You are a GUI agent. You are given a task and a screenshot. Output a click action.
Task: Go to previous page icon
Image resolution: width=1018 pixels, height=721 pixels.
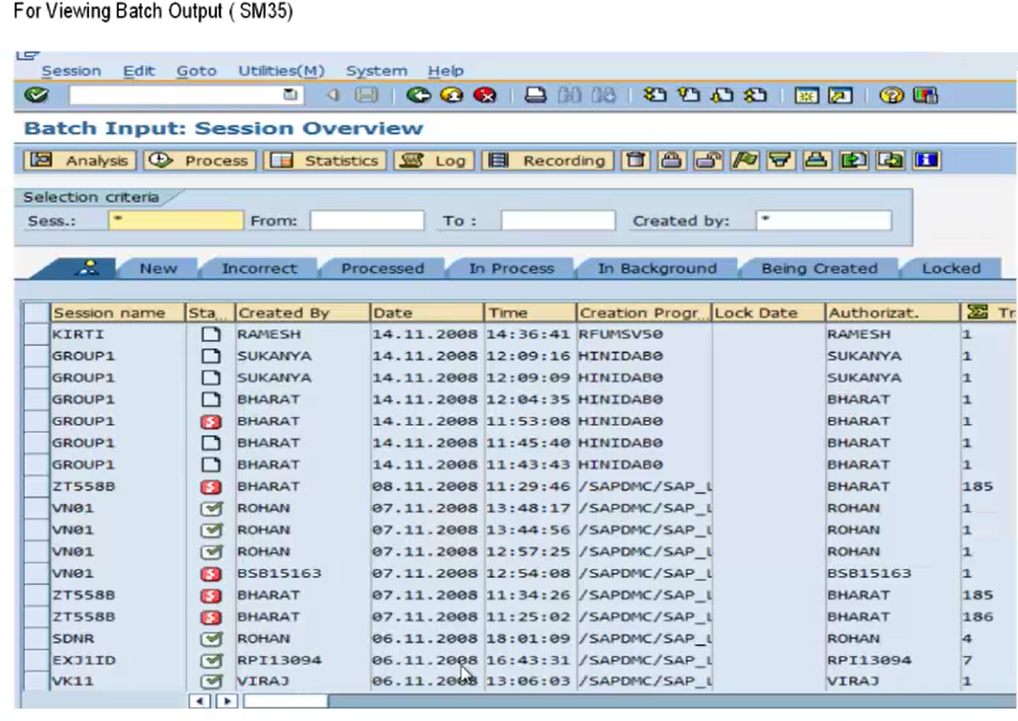pos(689,95)
